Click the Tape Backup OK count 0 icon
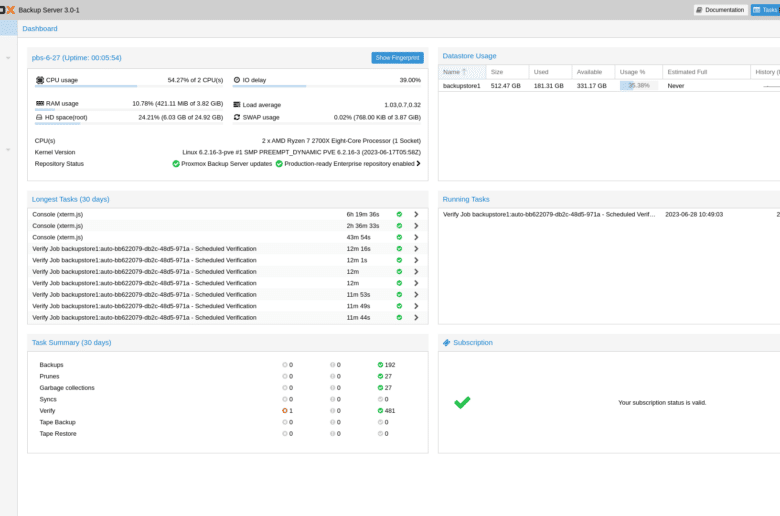The height and width of the screenshot is (516, 780). [x=380, y=422]
